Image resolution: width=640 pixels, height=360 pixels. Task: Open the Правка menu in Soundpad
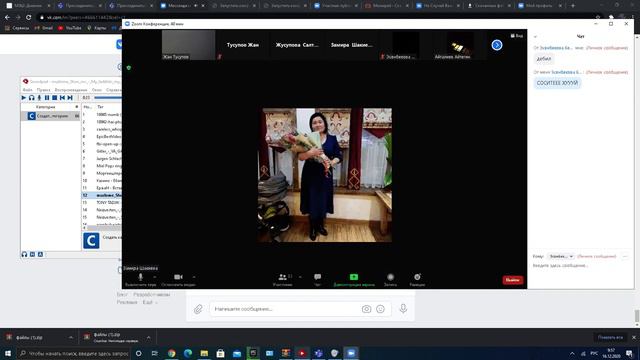tap(43, 90)
